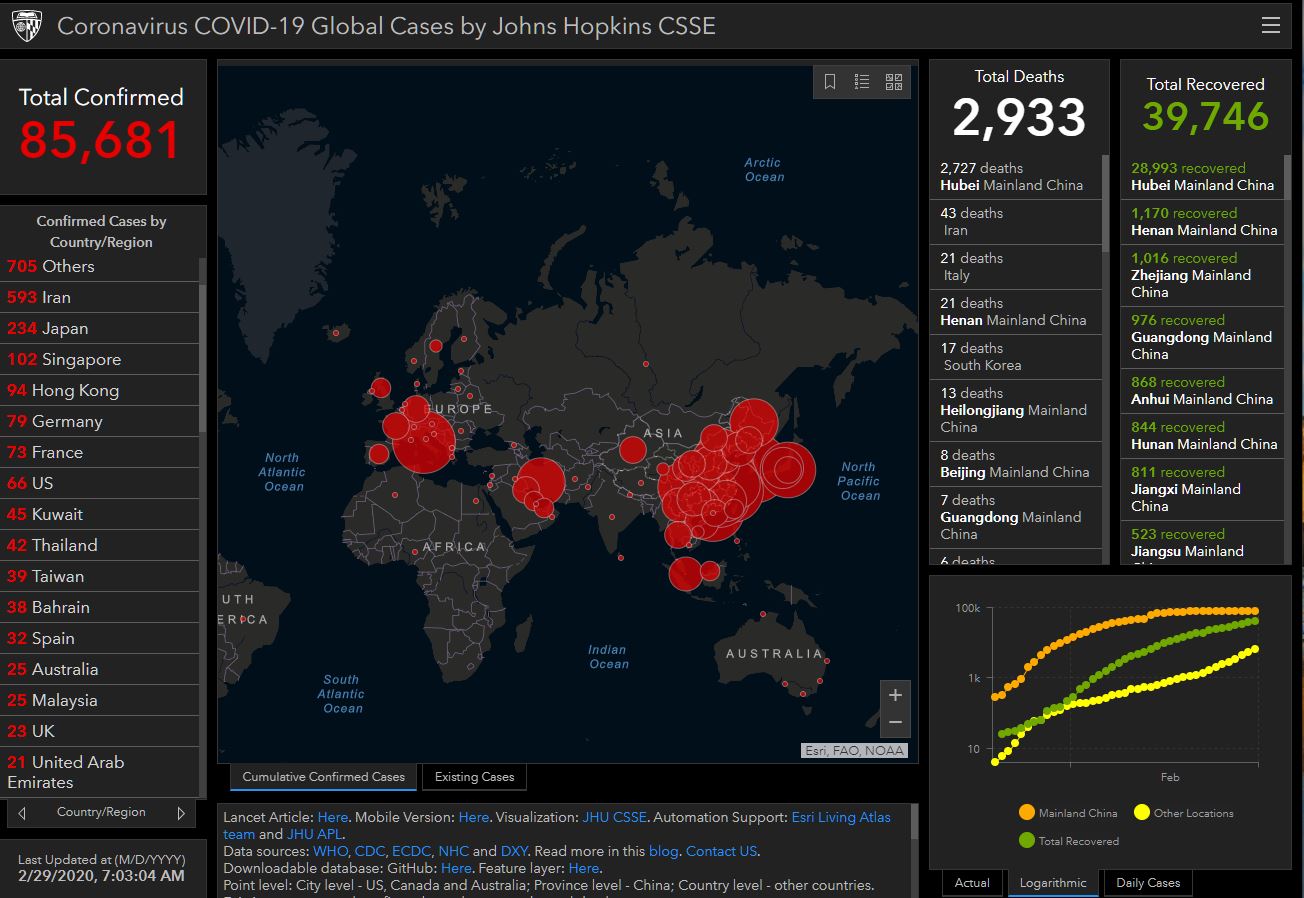Click Heilongjiang 13 deaths entry

tap(1016, 410)
